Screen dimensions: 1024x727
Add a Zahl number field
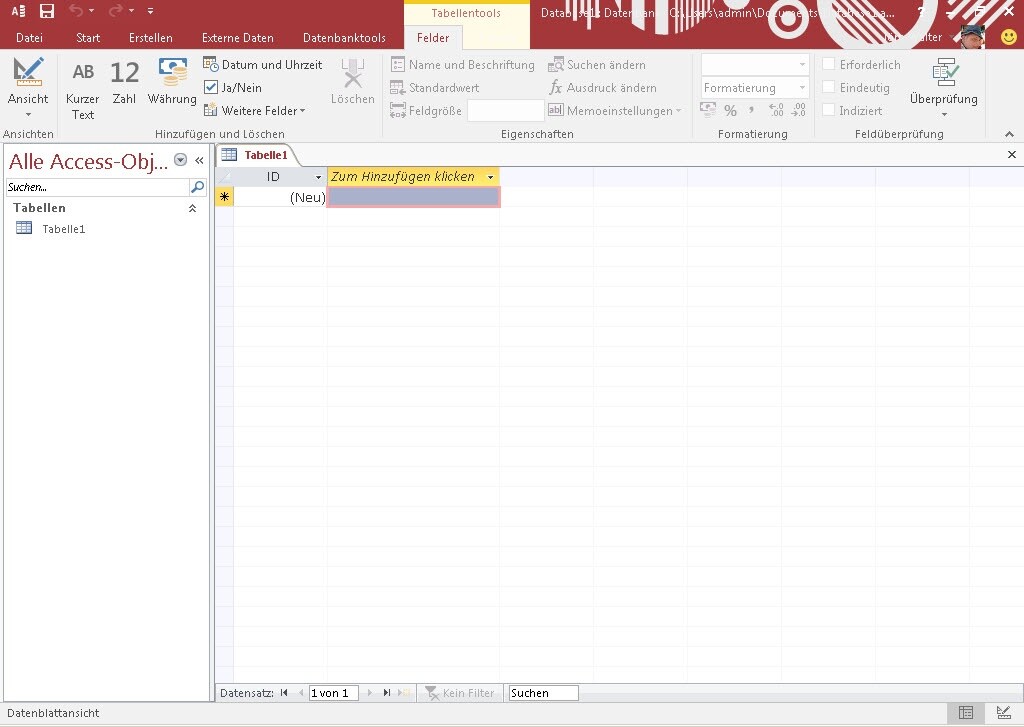point(124,73)
